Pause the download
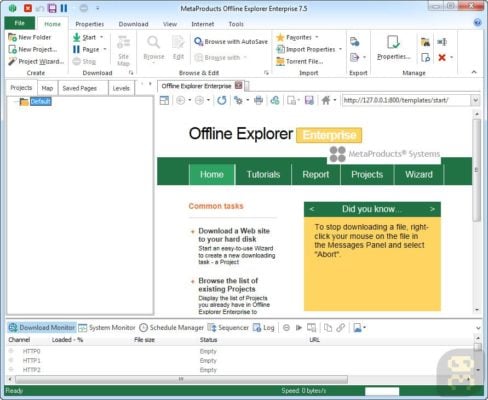The image size is (488, 400). (x=86, y=49)
